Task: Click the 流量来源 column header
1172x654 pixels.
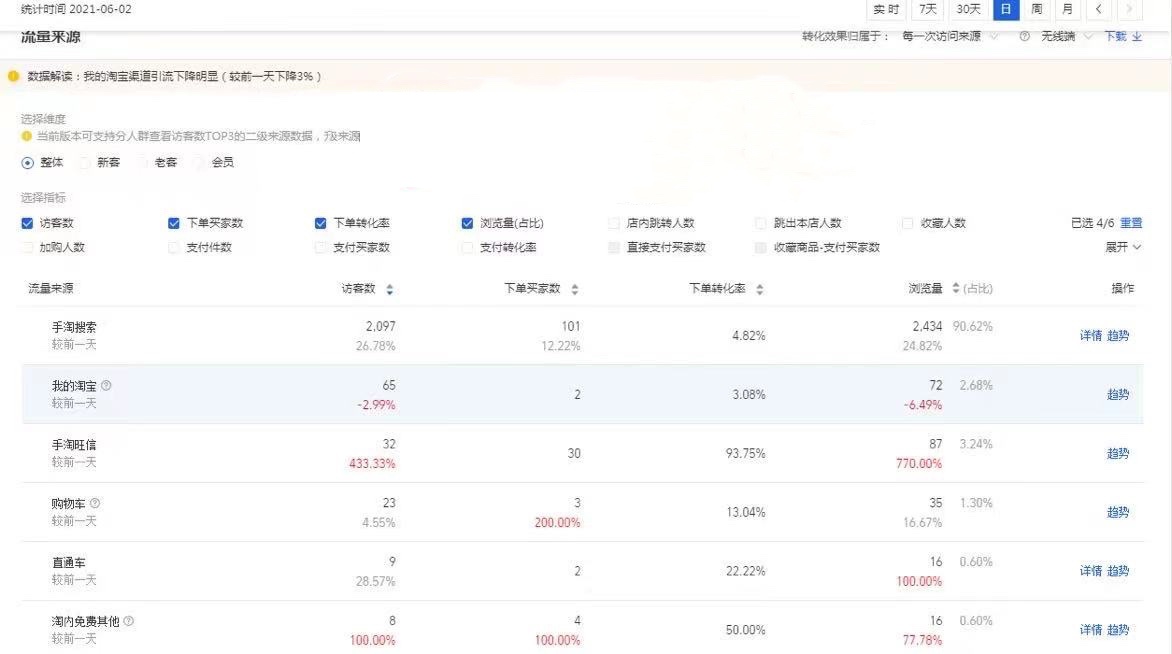Action: point(51,289)
